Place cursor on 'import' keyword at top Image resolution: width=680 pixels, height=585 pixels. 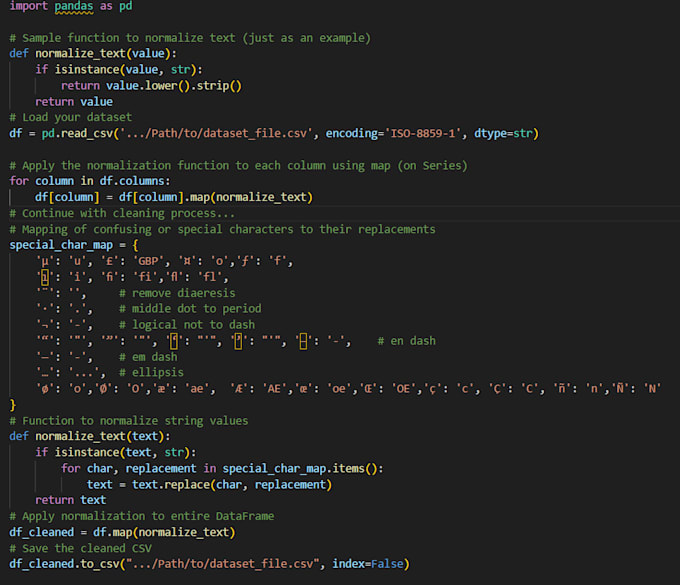coord(29,6)
